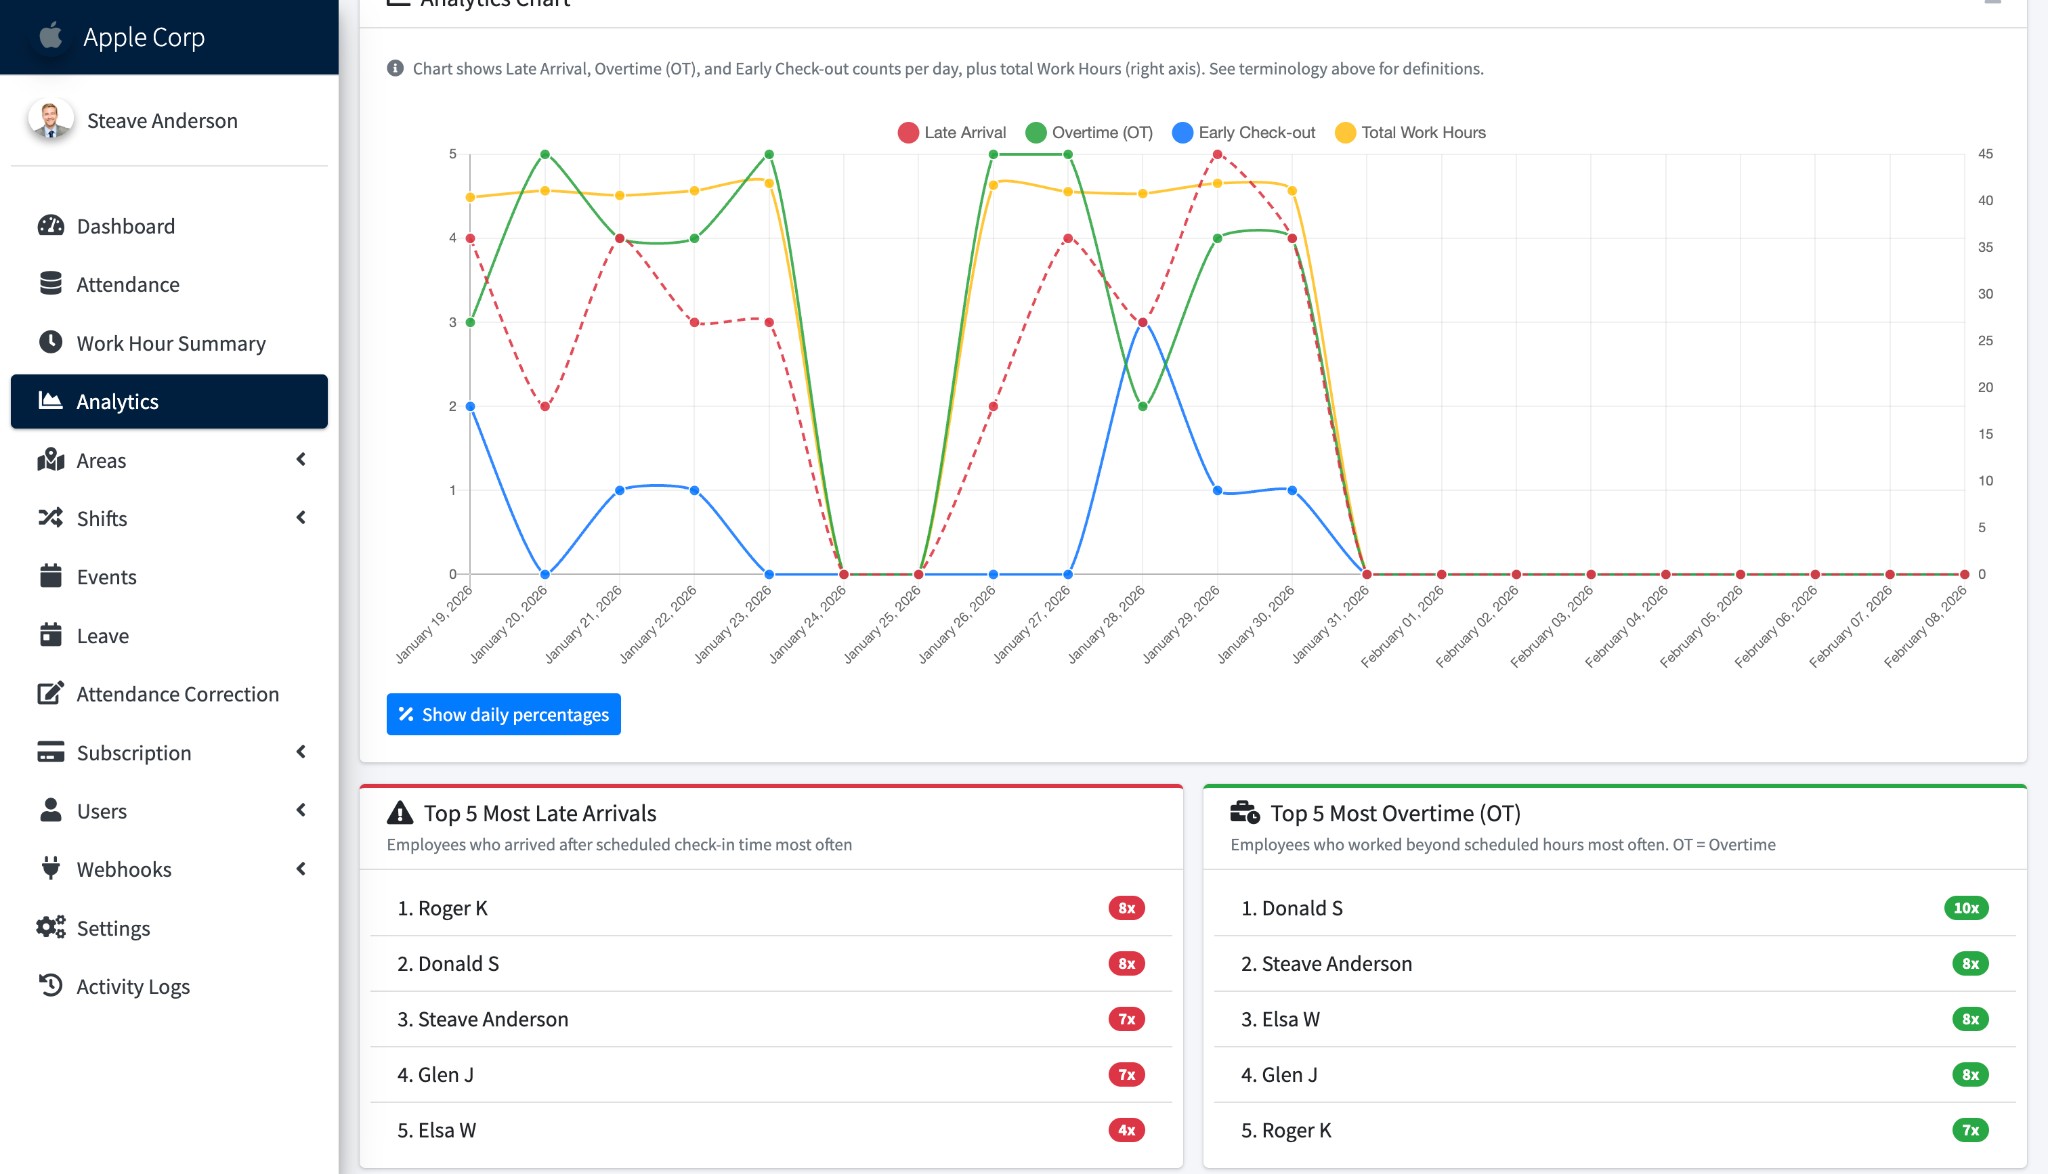Expand the Shifts submenu chevron

[301, 517]
